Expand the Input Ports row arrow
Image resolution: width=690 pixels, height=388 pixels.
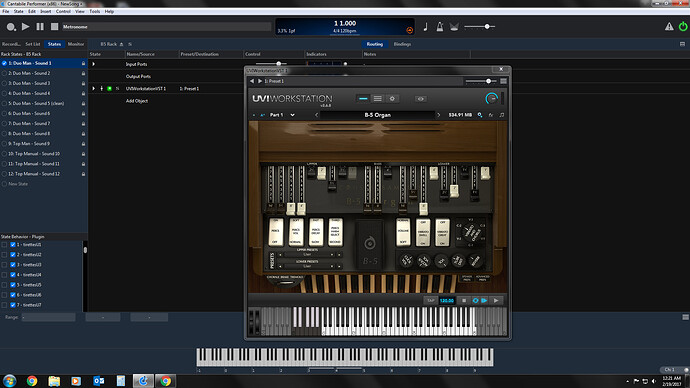point(93,64)
